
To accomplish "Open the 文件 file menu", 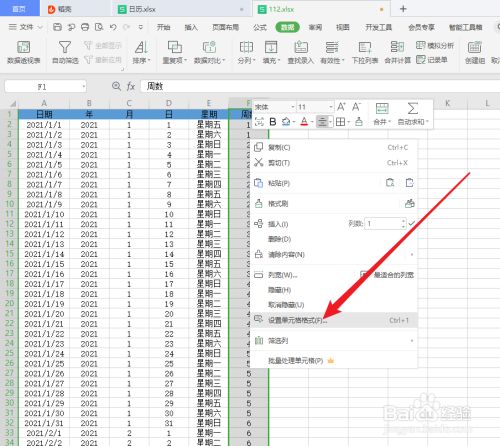I will (x=26, y=27).
